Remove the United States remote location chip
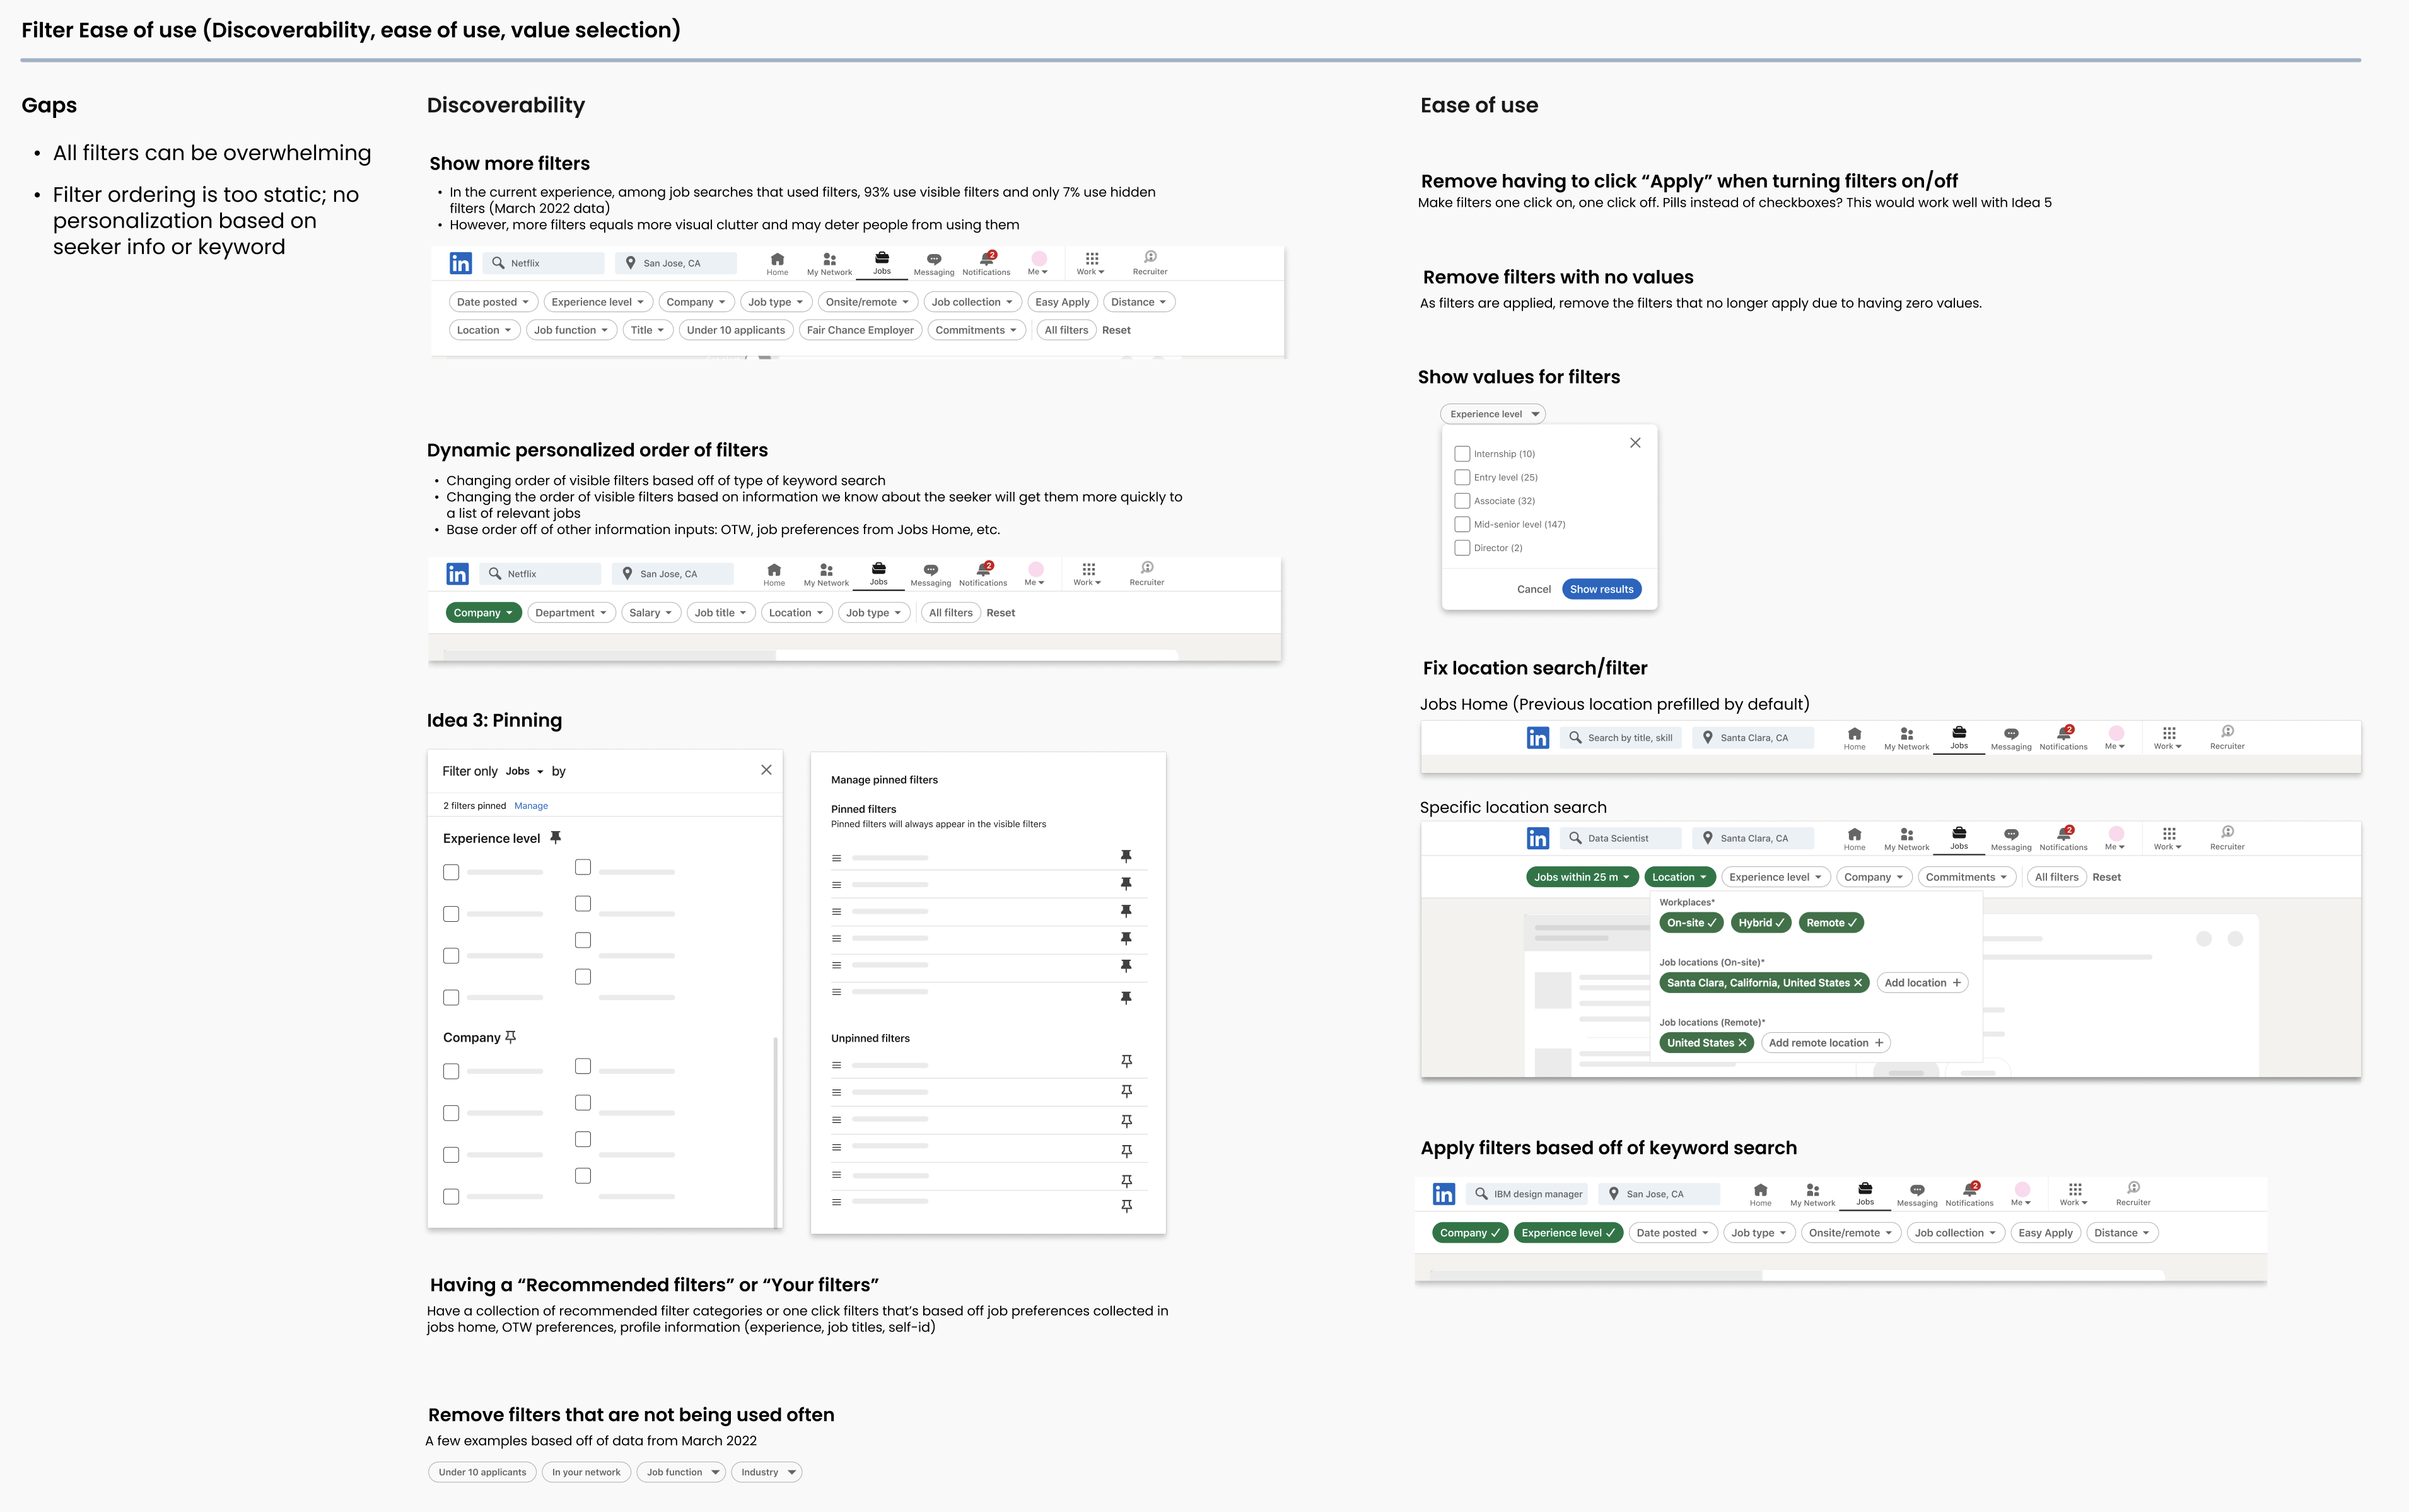The width and height of the screenshot is (2409, 1512). coord(1742,1043)
